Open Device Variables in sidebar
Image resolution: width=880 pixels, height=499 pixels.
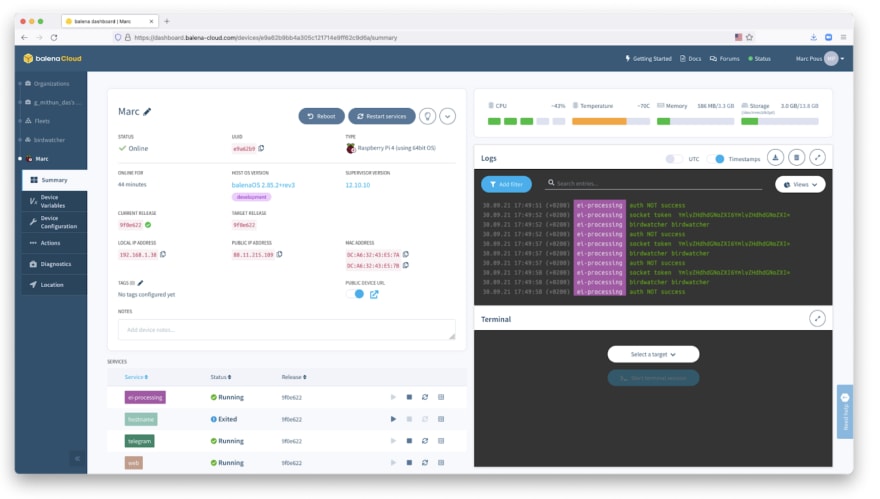coord(54,202)
